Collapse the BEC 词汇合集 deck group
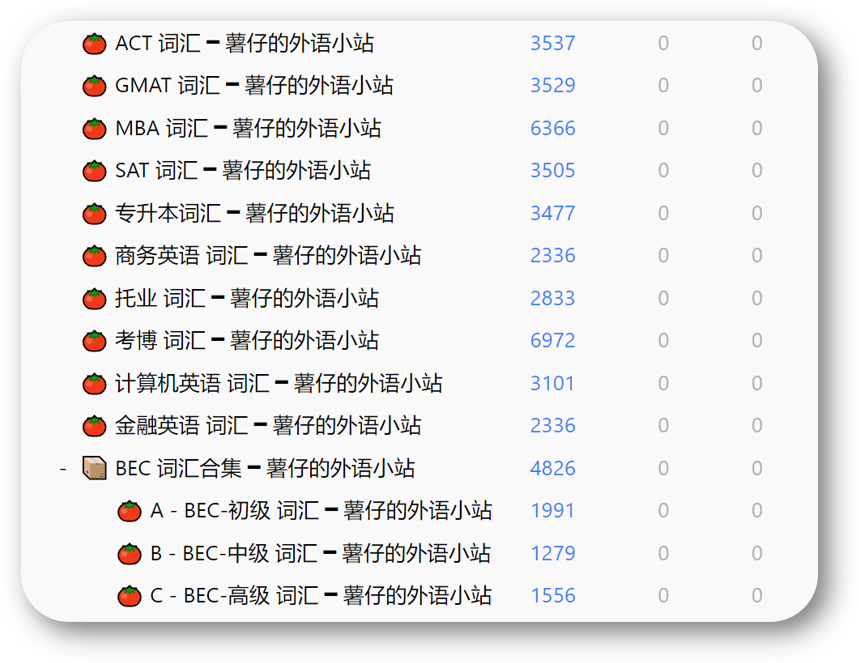Screen dimensions: 859x663 click(62, 468)
